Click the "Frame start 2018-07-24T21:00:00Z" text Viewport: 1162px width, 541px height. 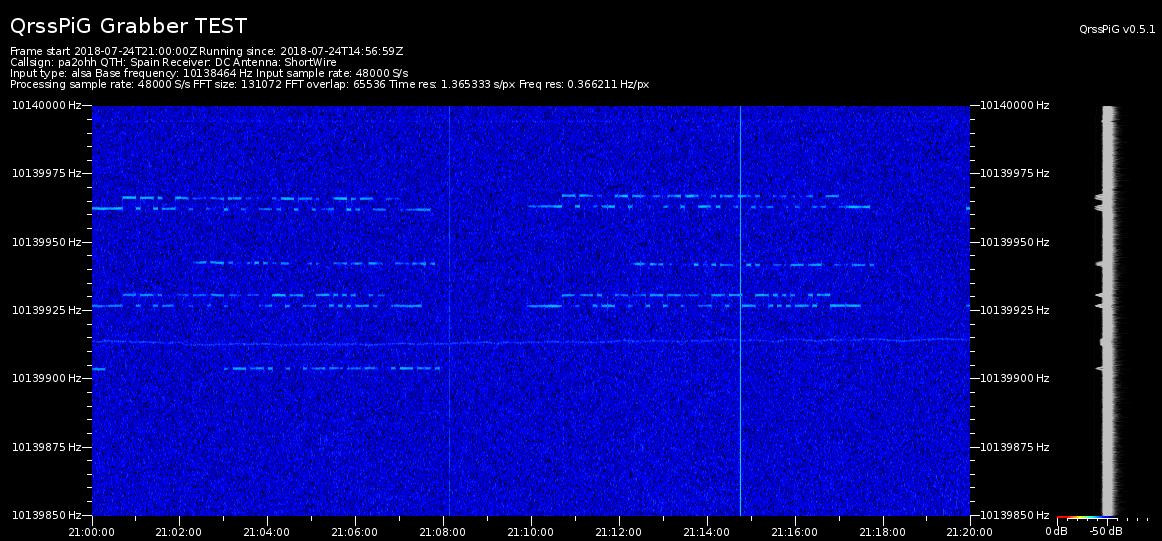[103, 51]
